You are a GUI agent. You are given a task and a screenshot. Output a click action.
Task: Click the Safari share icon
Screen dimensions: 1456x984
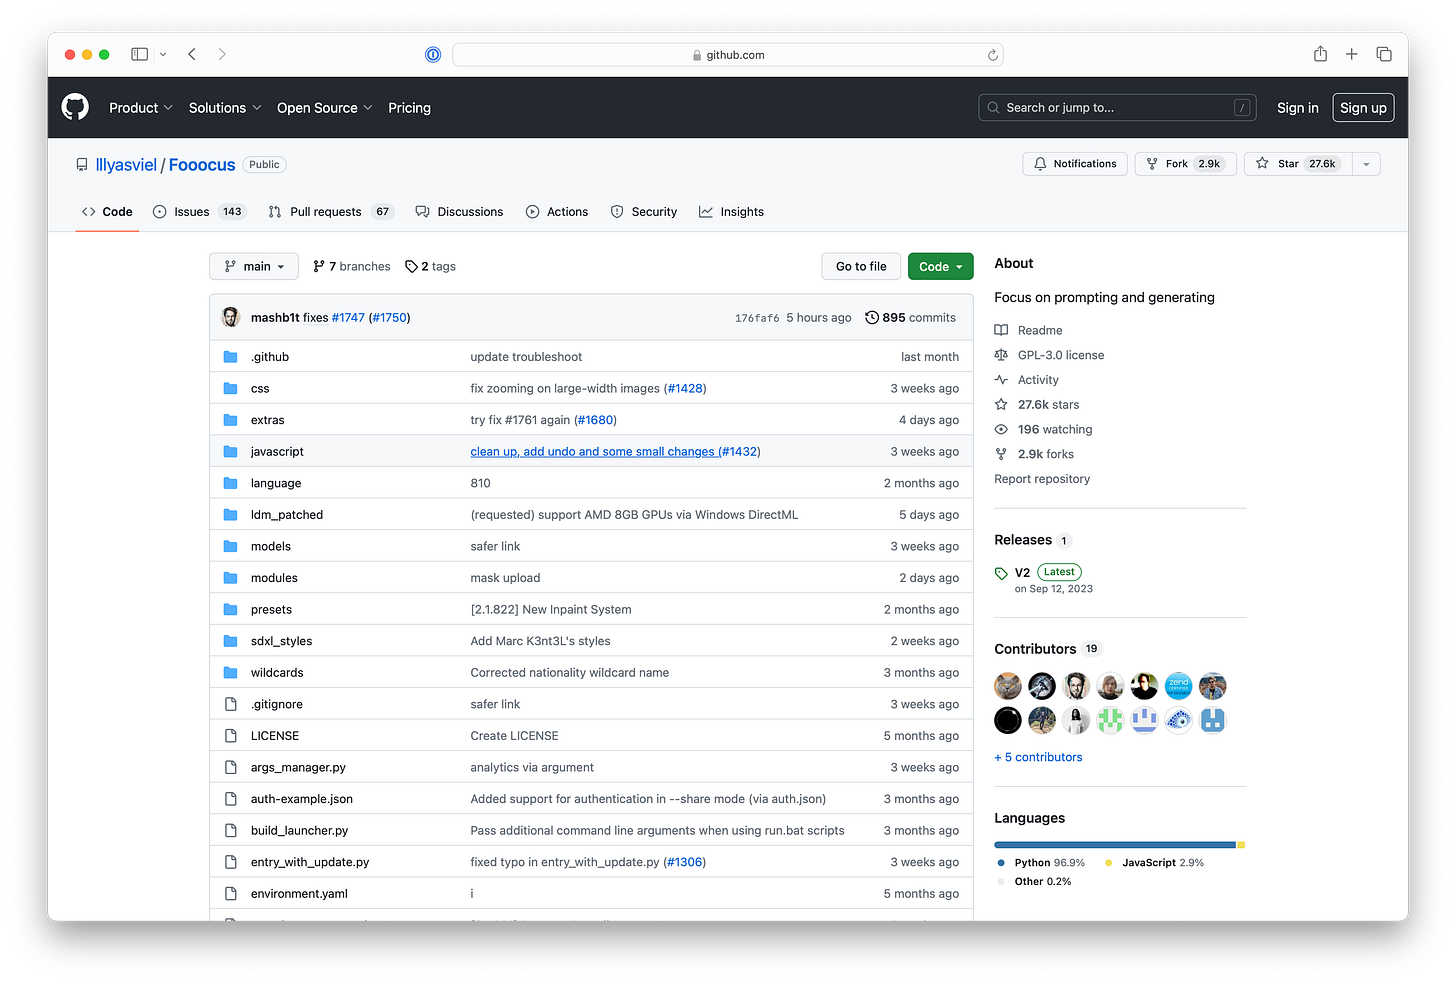click(x=1320, y=54)
